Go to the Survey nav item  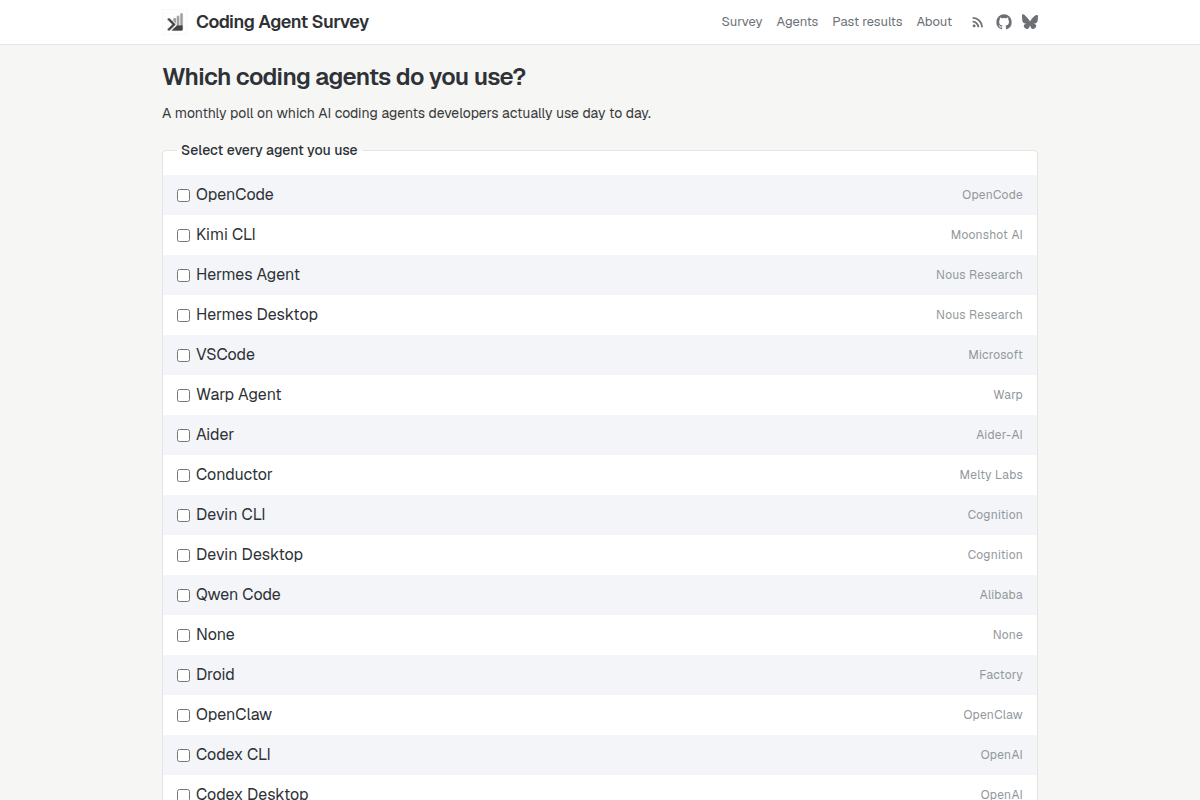742,22
